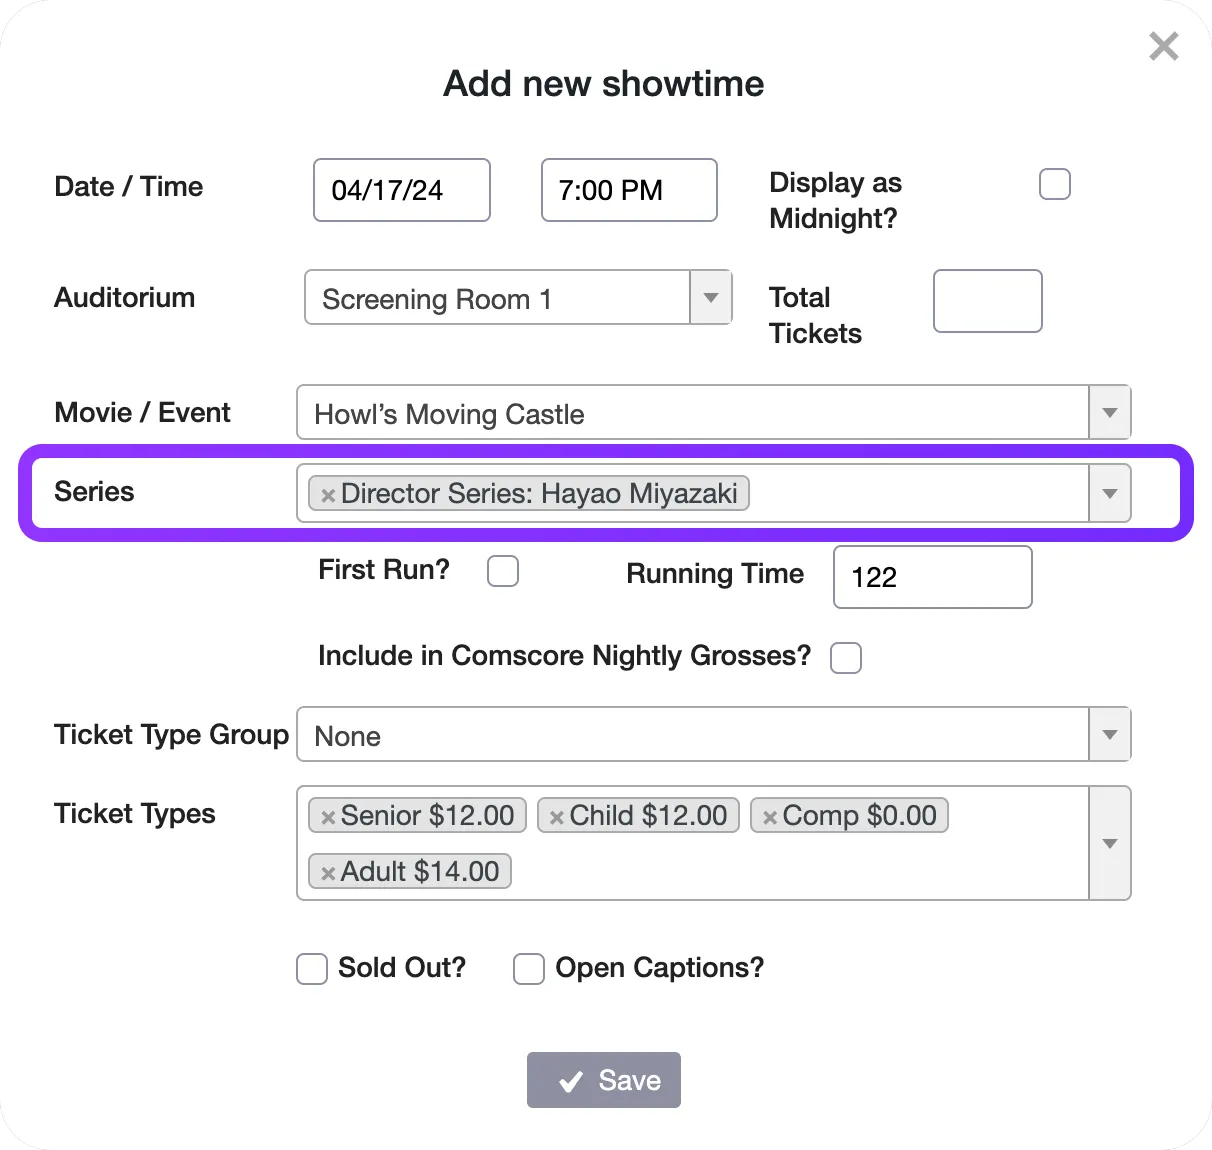Remove the Senior $12.00 ticket type

click(x=327, y=817)
